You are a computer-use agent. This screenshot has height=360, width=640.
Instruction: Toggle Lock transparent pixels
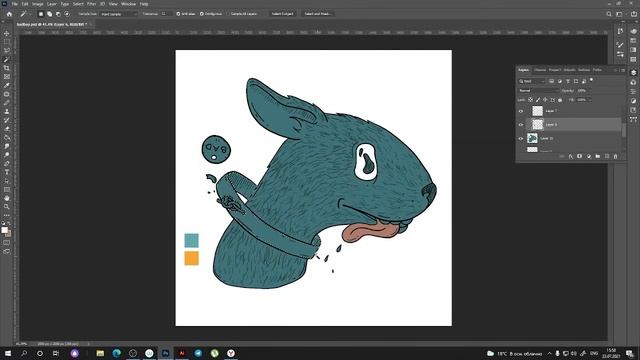pos(531,100)
